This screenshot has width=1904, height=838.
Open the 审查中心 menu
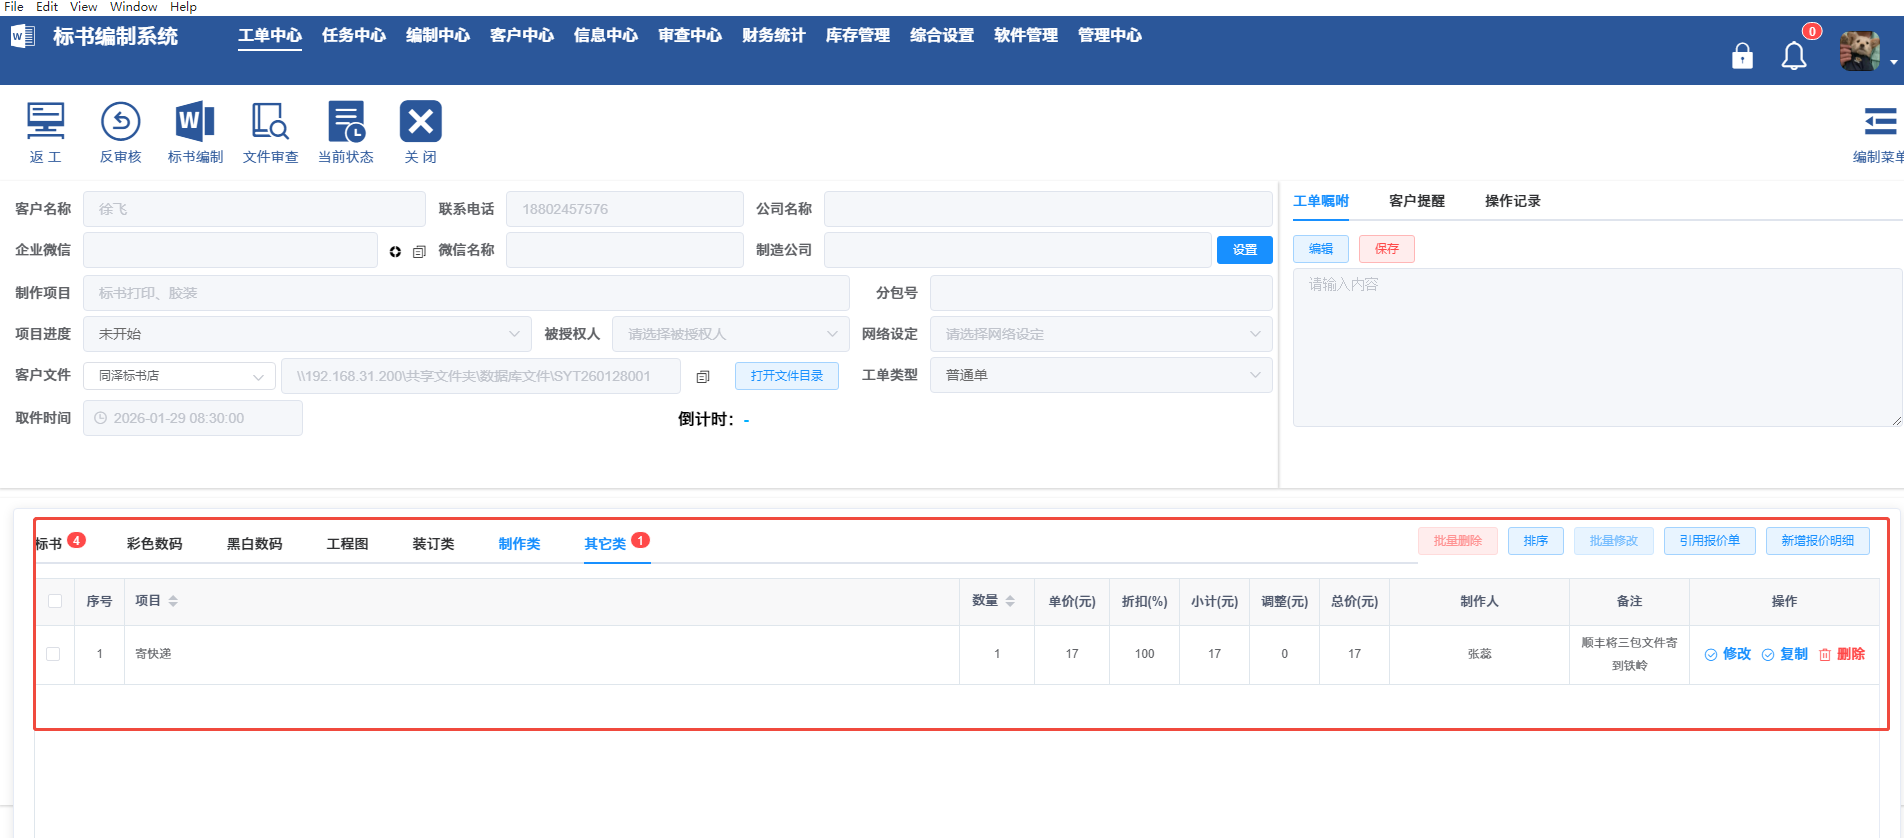point(690,36)
